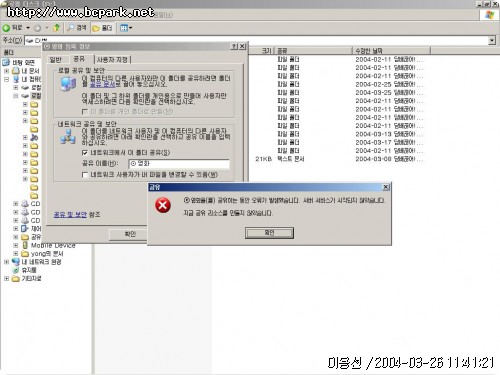Expand the Mobile Device tree node
This screenshot has width=500, height=375.
(16, 245)
